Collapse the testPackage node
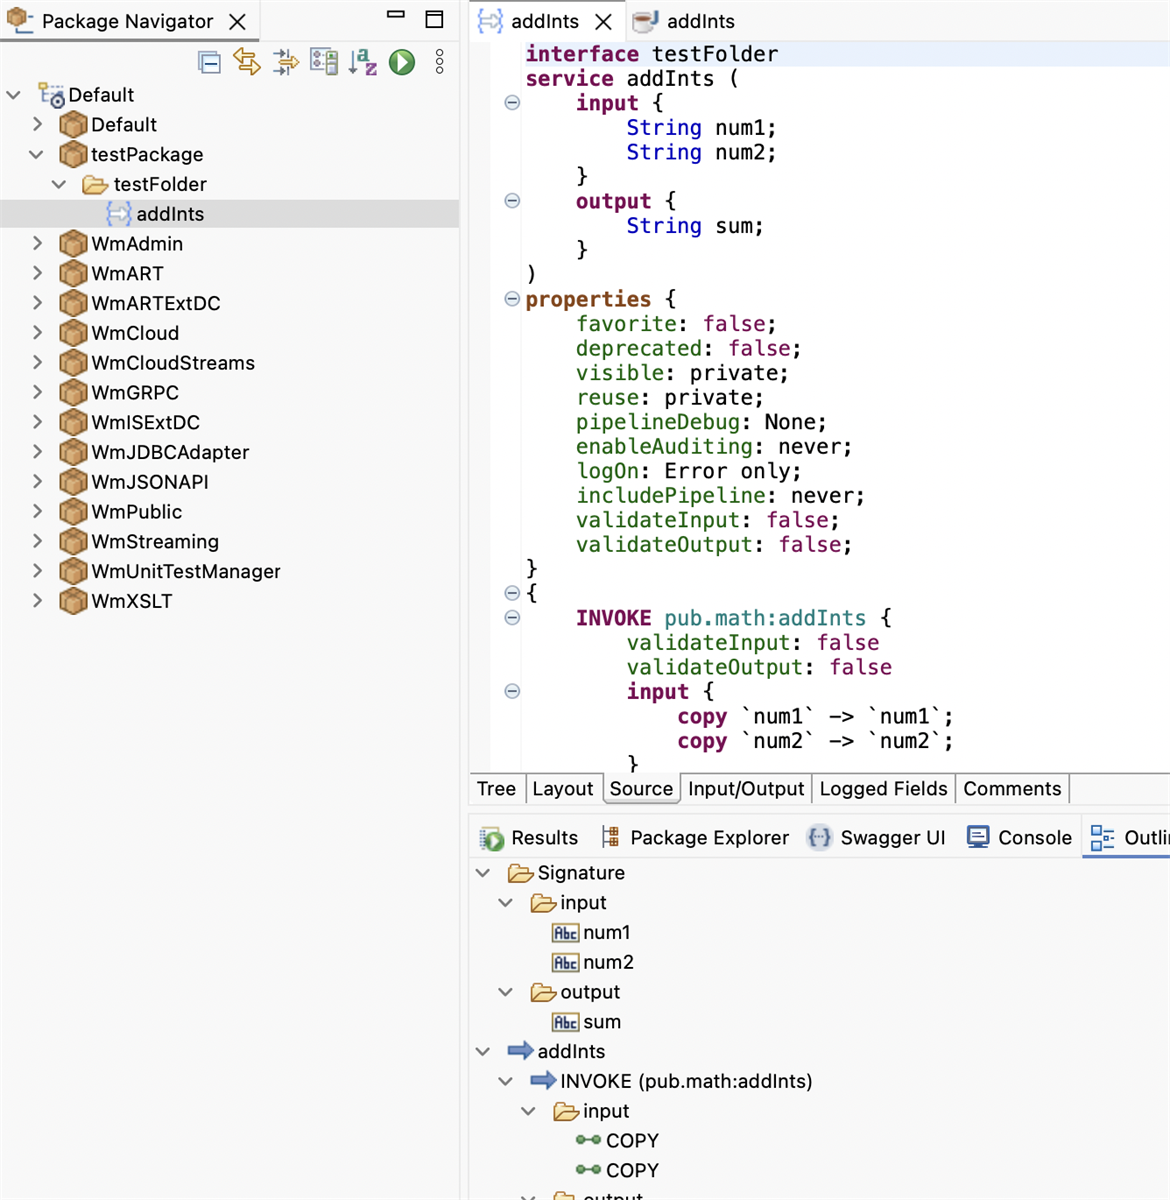This screenshot has width=1170, height=1200. coord(37,154)
